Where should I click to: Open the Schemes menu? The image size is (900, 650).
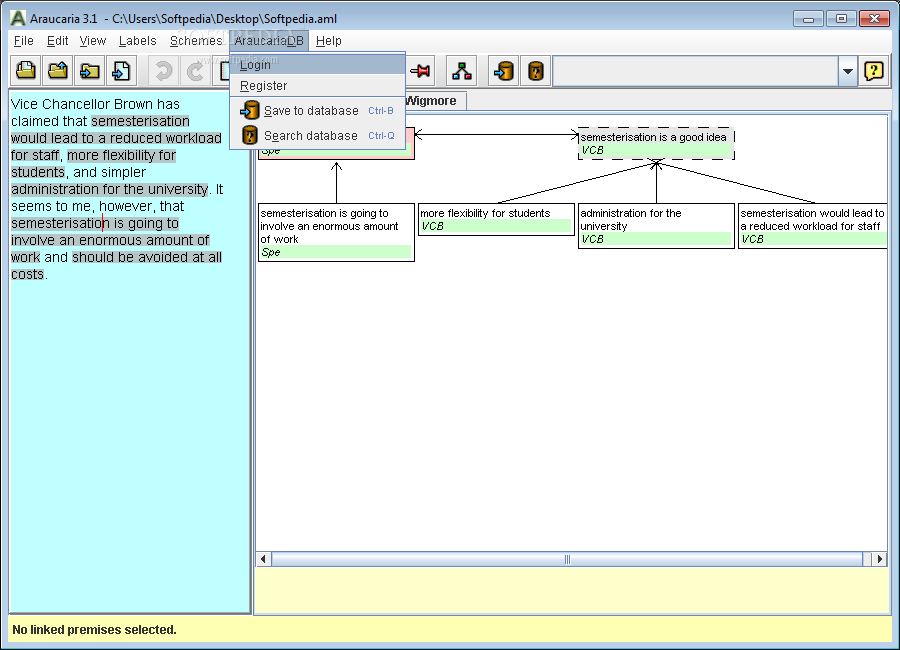[196, 41]
